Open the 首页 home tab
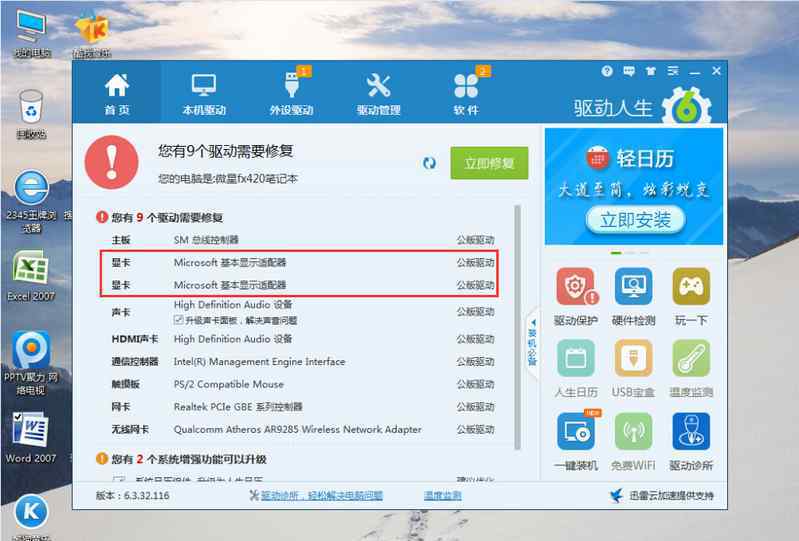 117,94
